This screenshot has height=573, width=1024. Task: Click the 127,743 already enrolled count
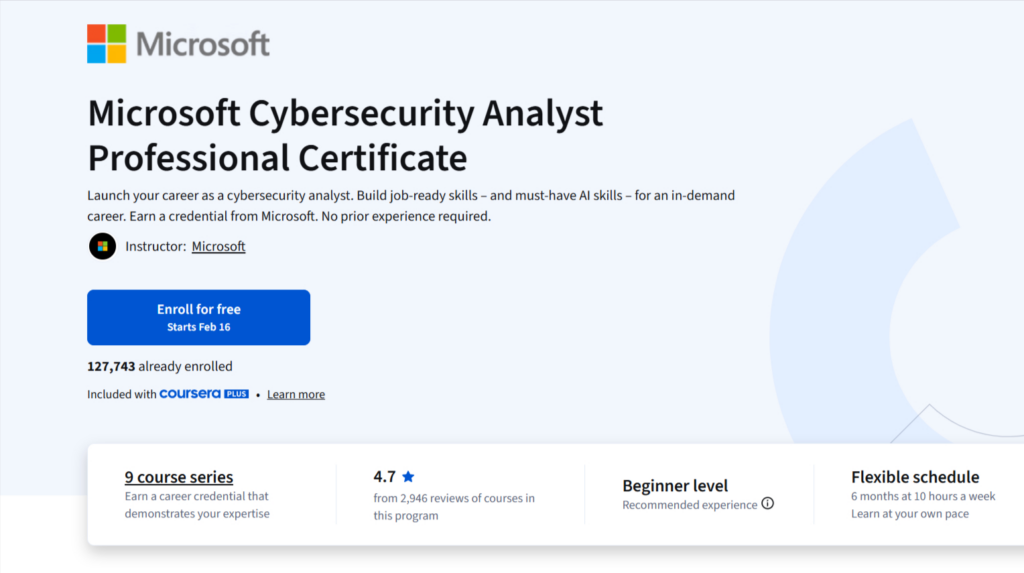[160, 366]
